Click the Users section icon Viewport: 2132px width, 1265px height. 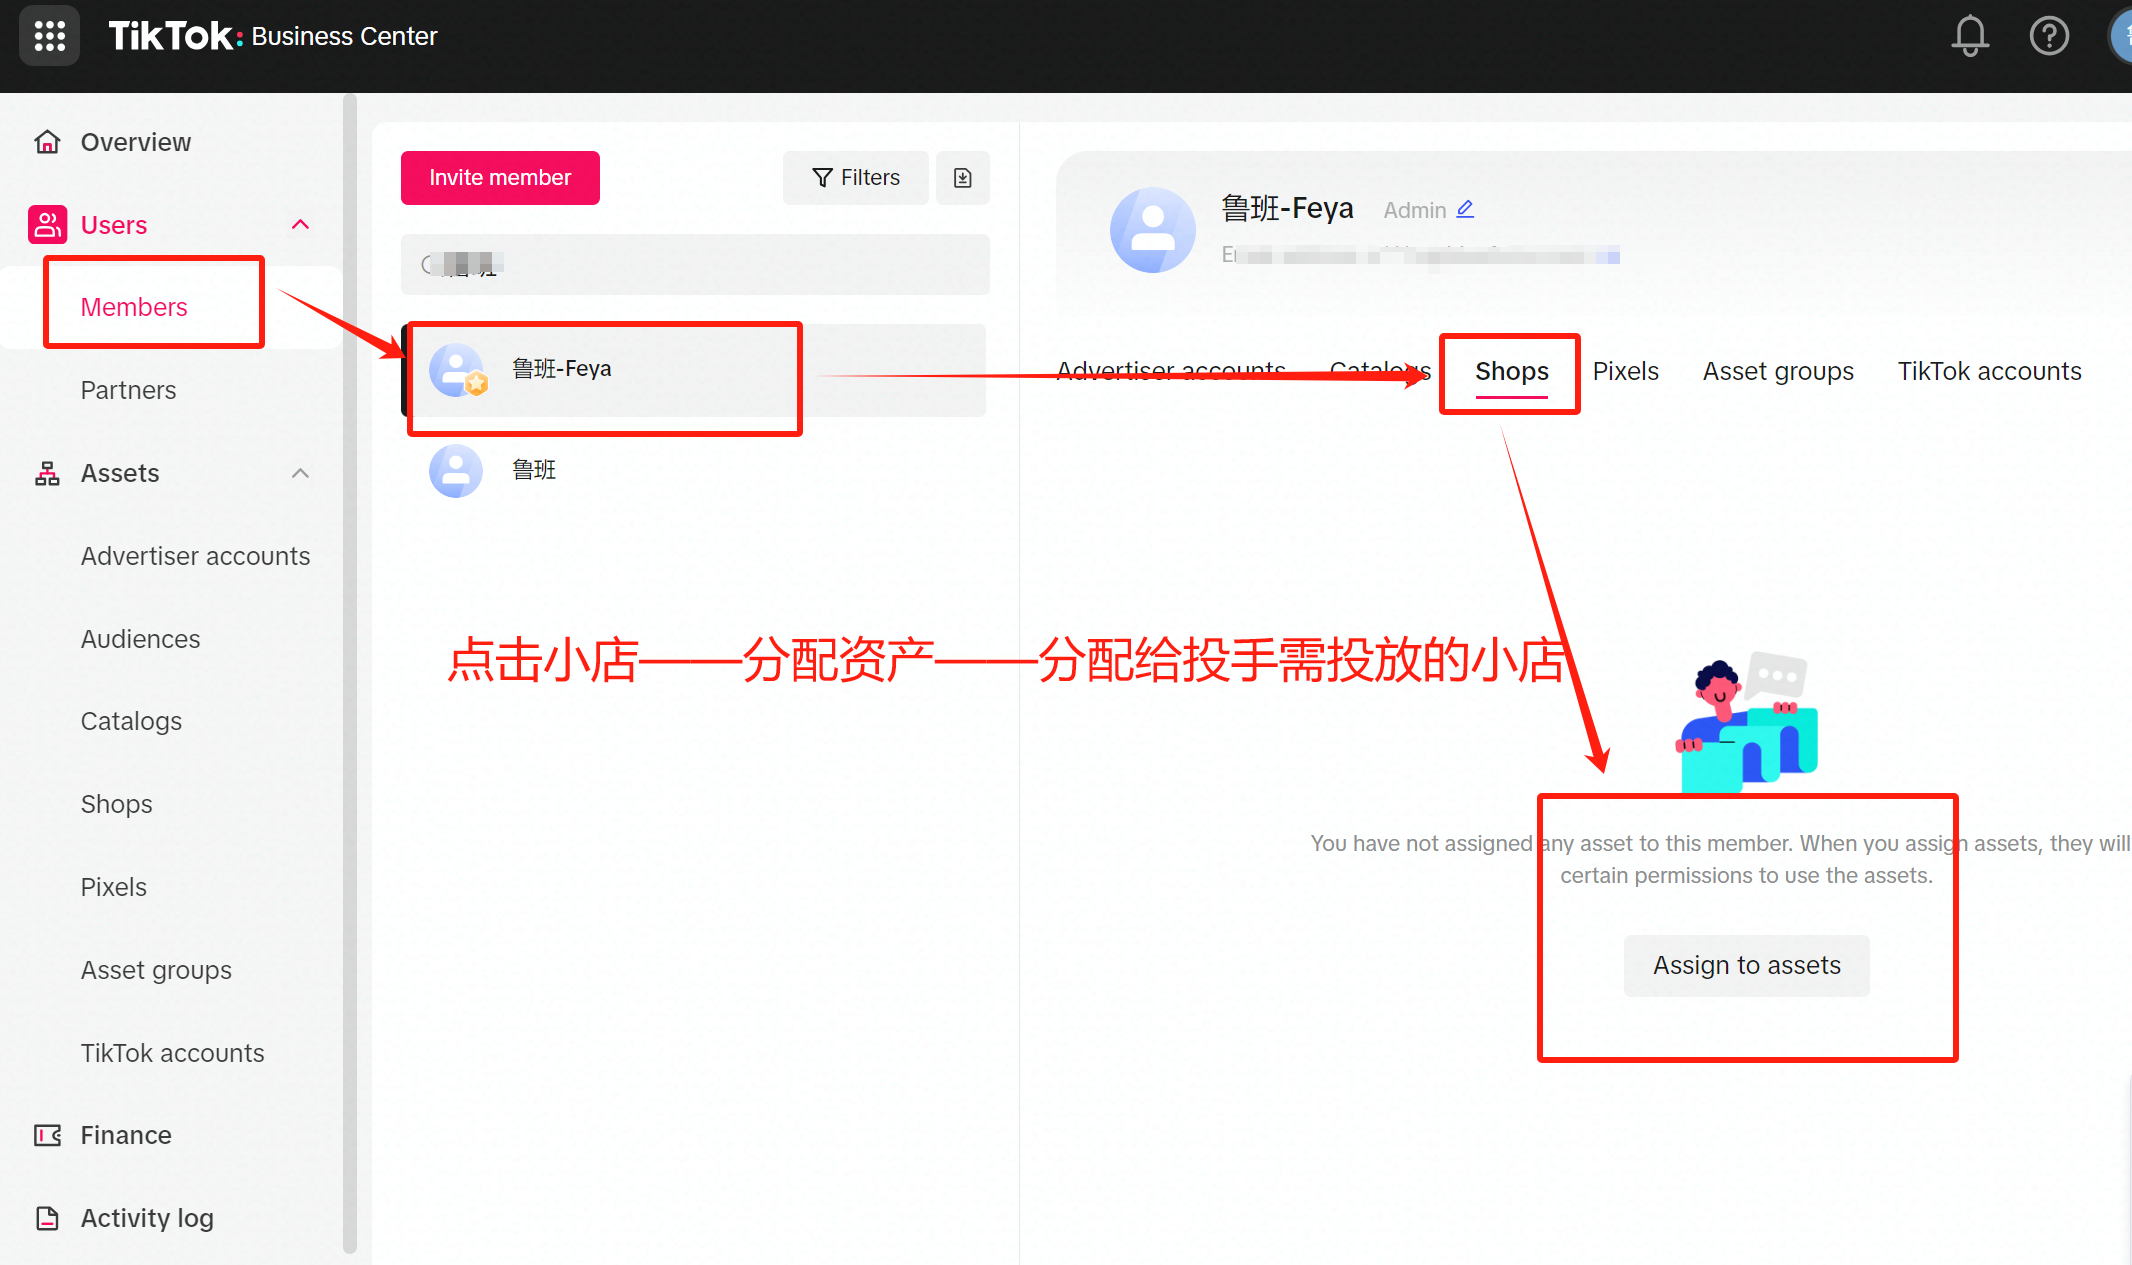[x=47, y=225]
